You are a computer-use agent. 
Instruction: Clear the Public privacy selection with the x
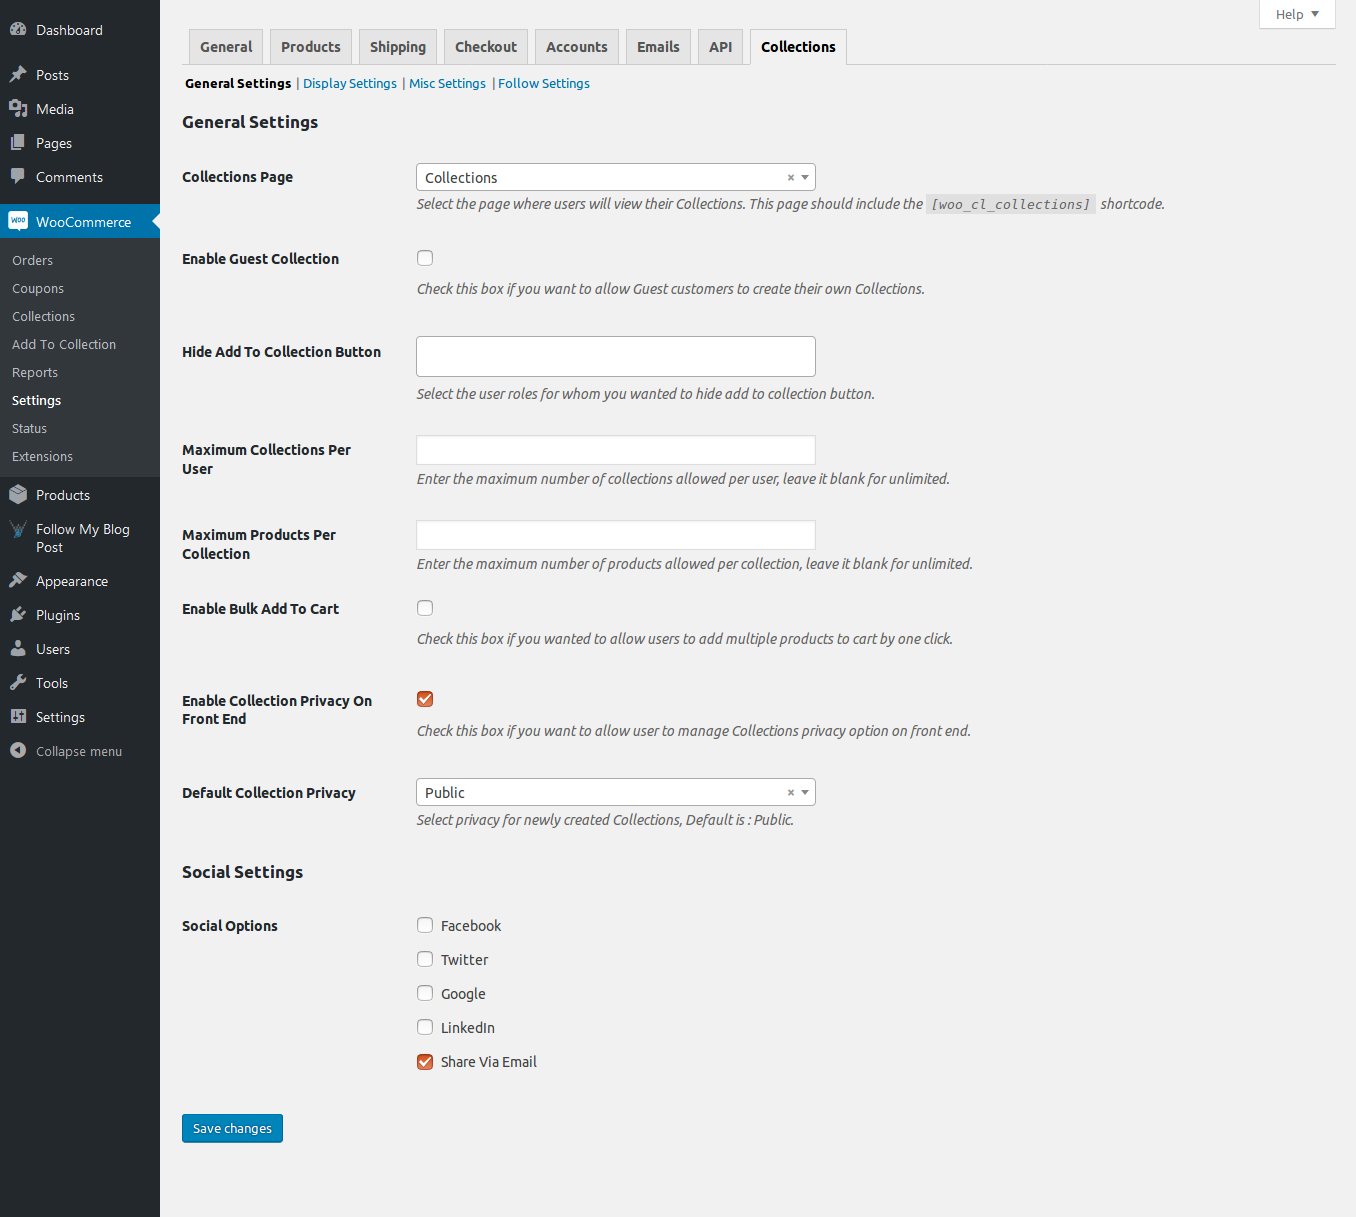pos(790,792)
